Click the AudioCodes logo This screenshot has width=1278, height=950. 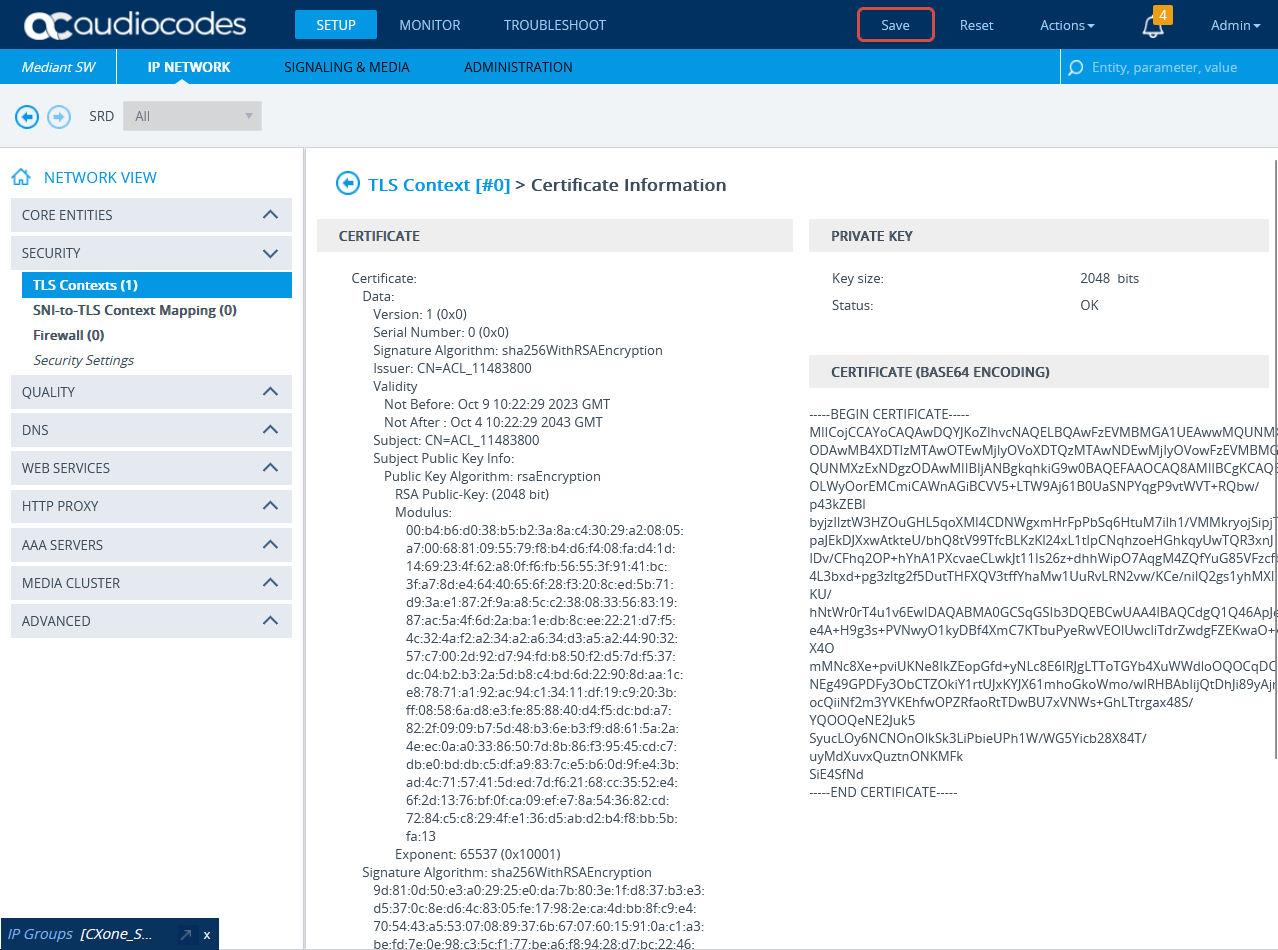coord(135,24)
